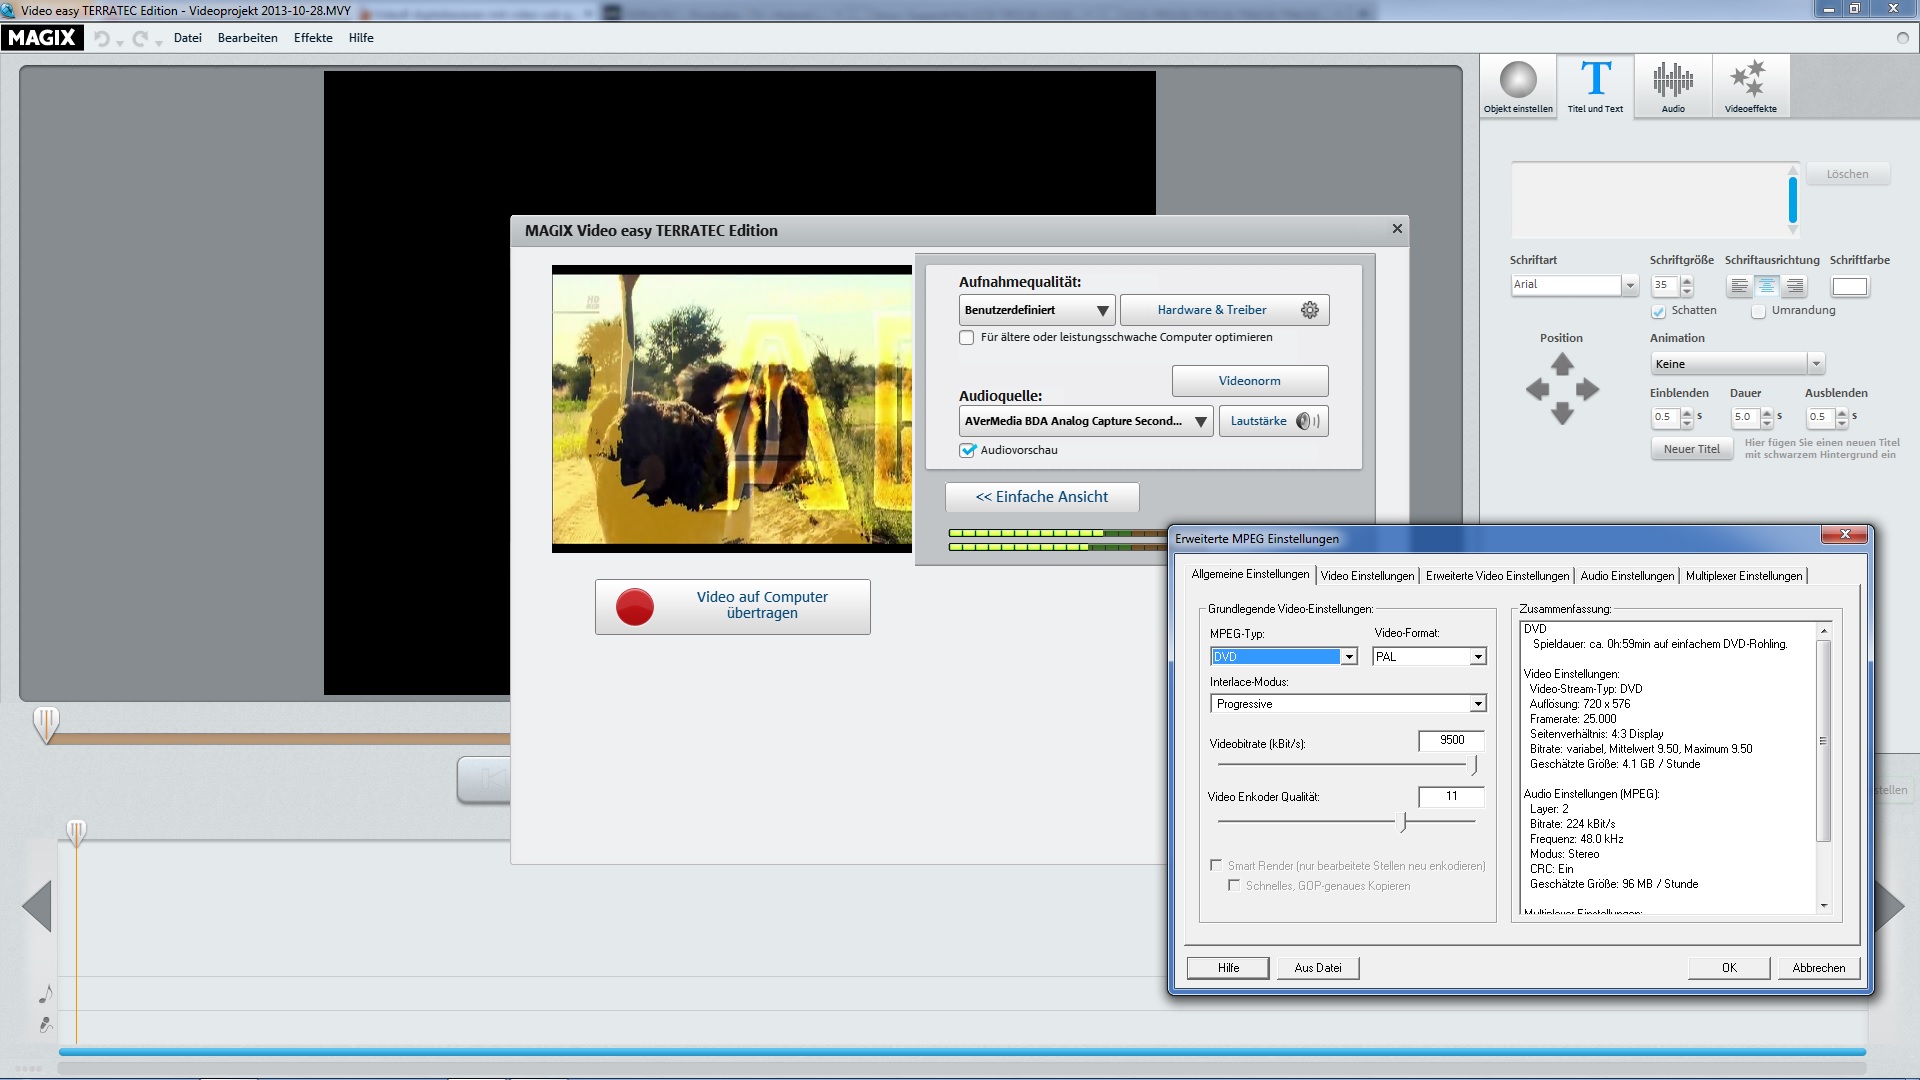Click the undo arrow icon
Viewport: 1920px width, 1080px height.
tap(101, 38)
